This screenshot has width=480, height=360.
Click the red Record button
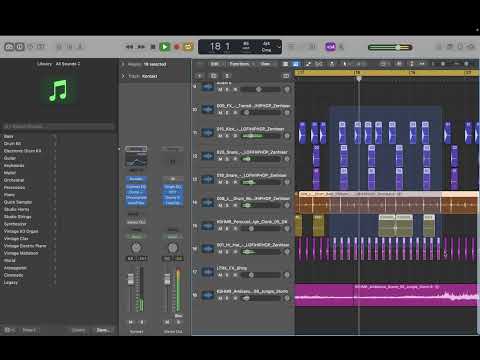pyautogui.click(x=177, y=47)
